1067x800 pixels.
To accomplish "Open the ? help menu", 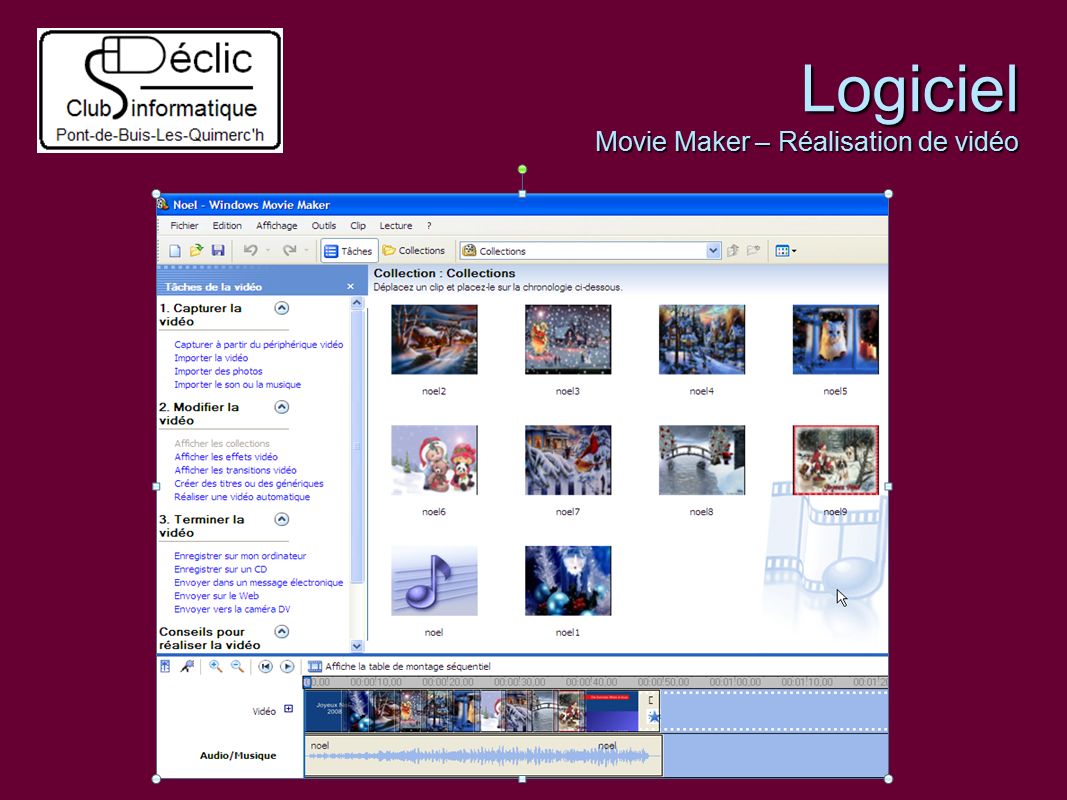I will tap(429, 226).
